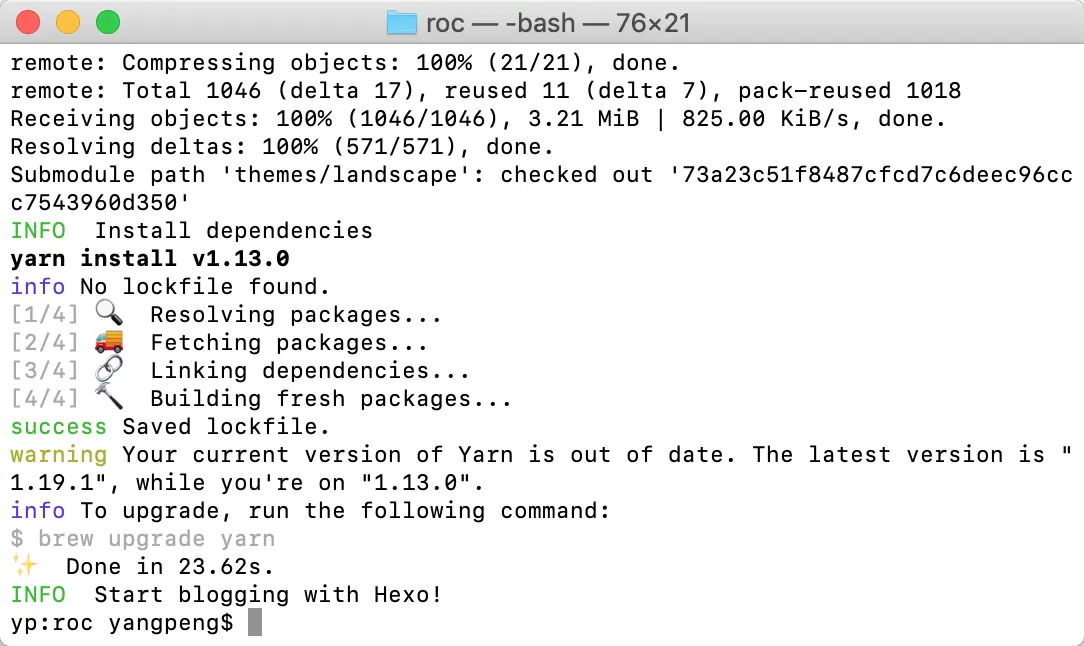This screenshot has height=646, width=1084.
Task: Click the 'brew upgrade yarn' command text
Action: tap(156, 538)
